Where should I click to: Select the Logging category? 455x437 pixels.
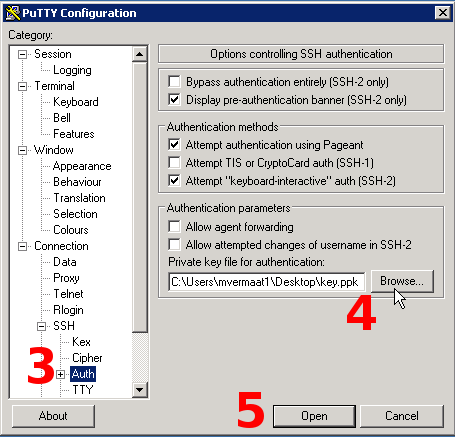click(x=72, y=70)
